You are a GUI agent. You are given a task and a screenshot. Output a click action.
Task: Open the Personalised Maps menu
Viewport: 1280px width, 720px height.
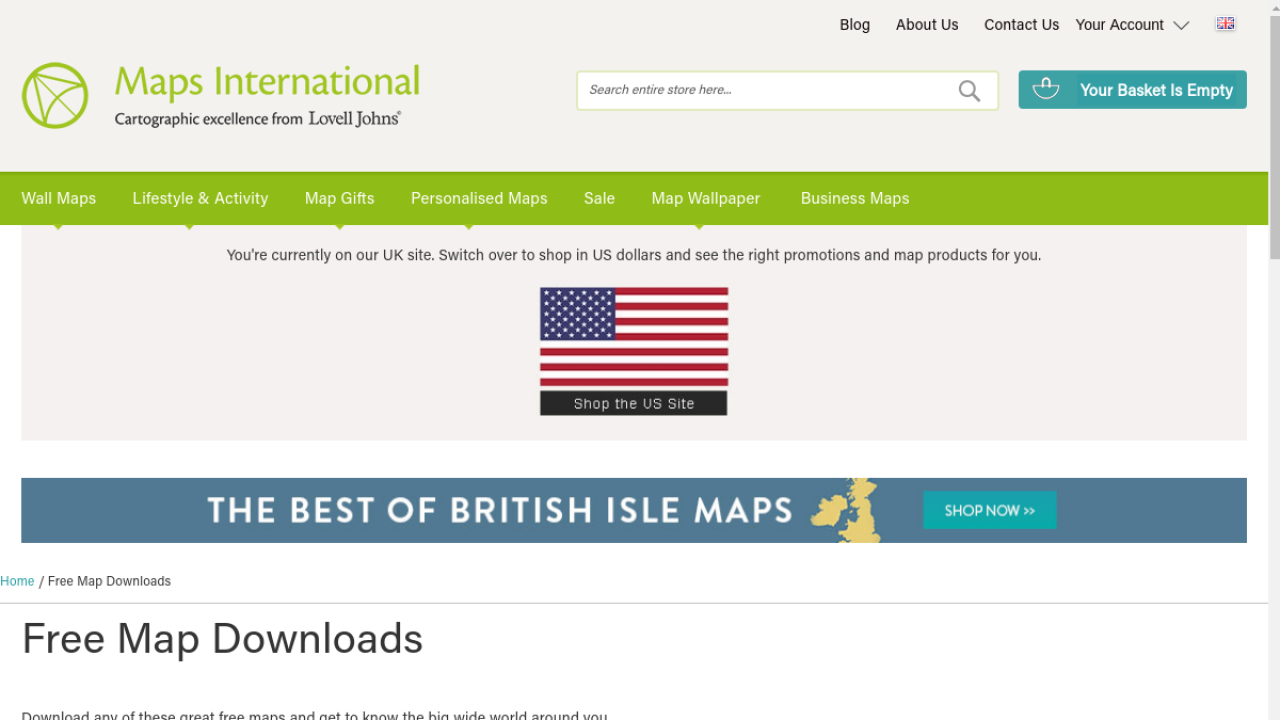[x=479, y=198]
